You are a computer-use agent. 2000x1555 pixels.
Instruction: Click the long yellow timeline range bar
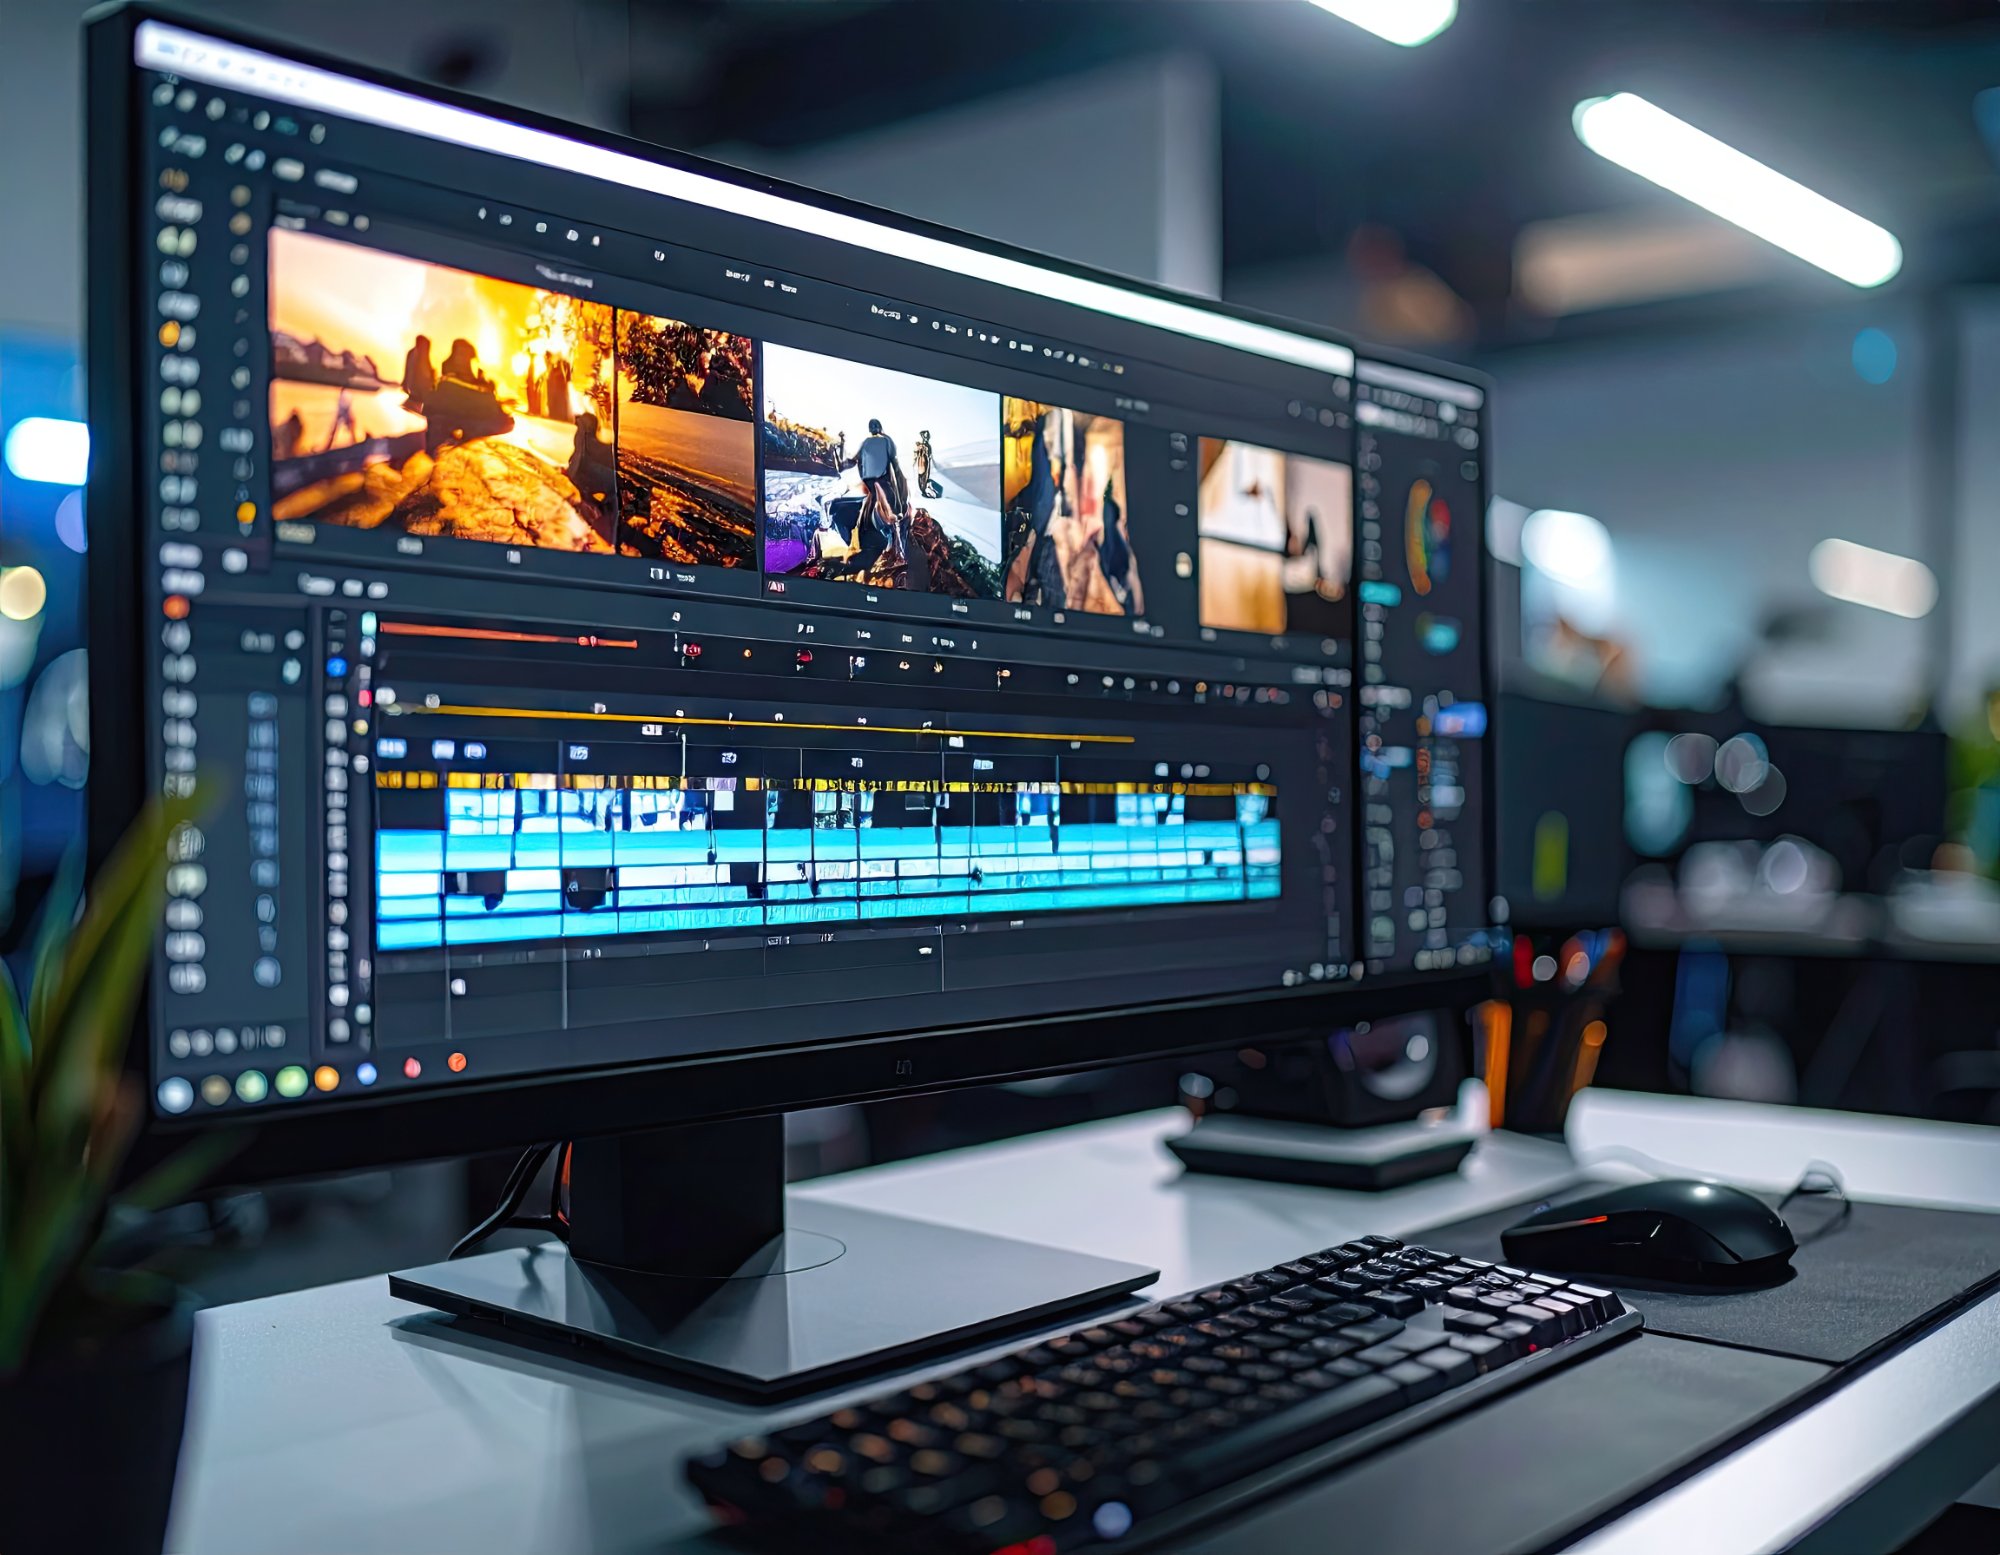(x=760, y=722)
